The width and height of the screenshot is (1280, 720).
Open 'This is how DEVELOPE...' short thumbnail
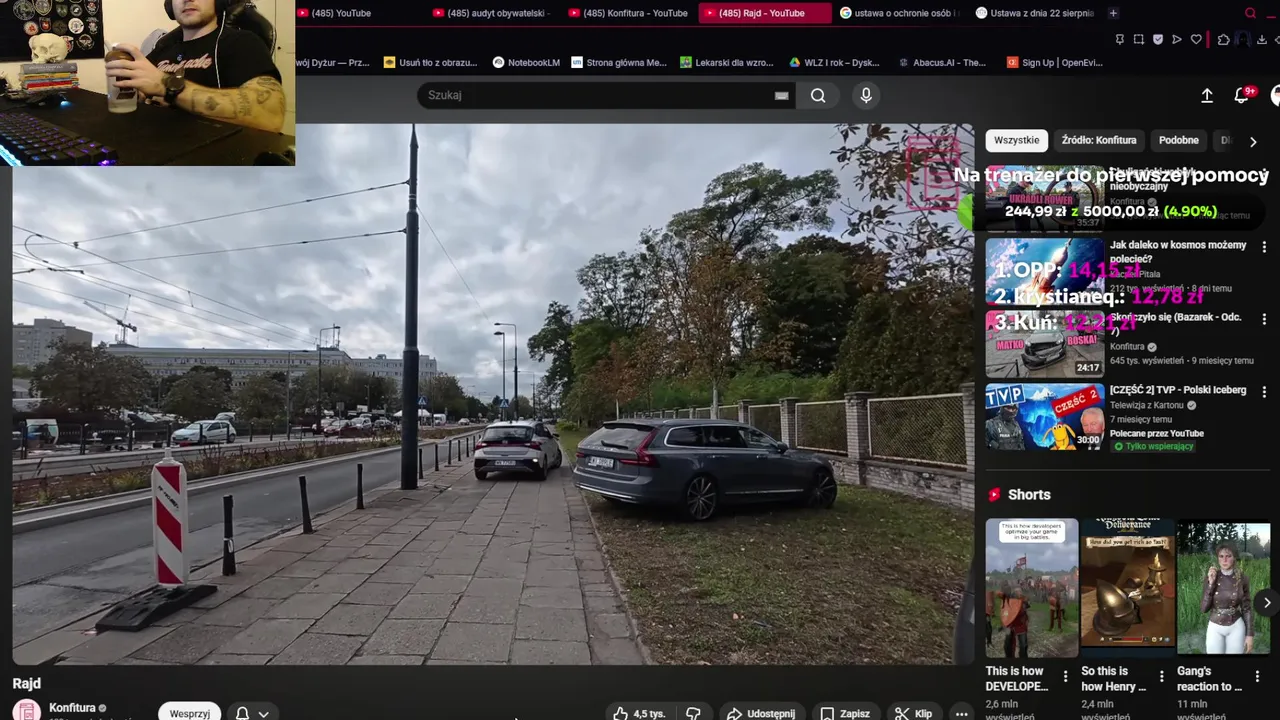tap(1032, 587)
